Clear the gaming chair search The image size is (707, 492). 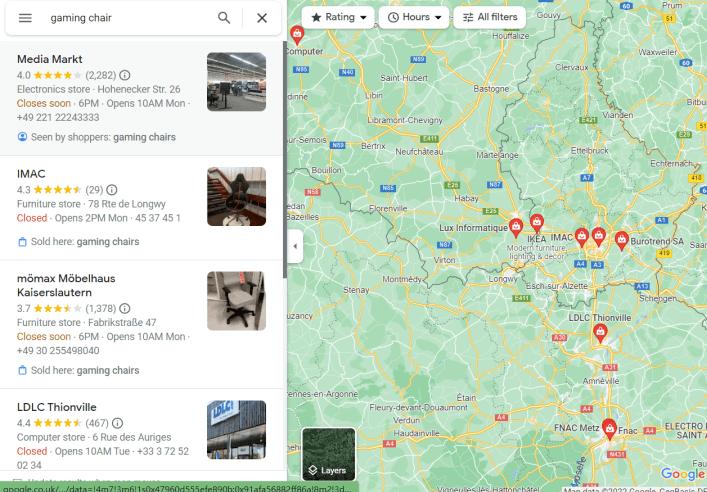click(262, 18)
